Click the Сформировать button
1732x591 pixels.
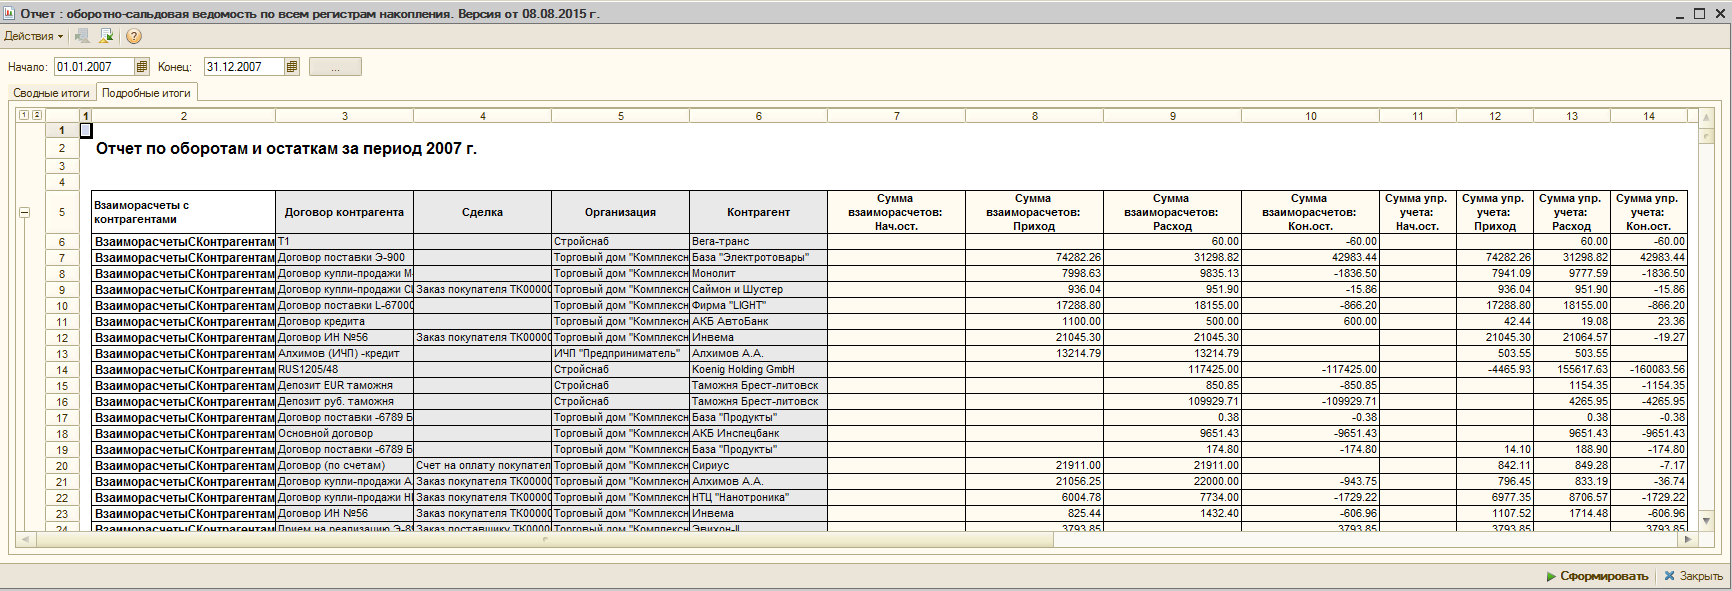point(1596,576)
